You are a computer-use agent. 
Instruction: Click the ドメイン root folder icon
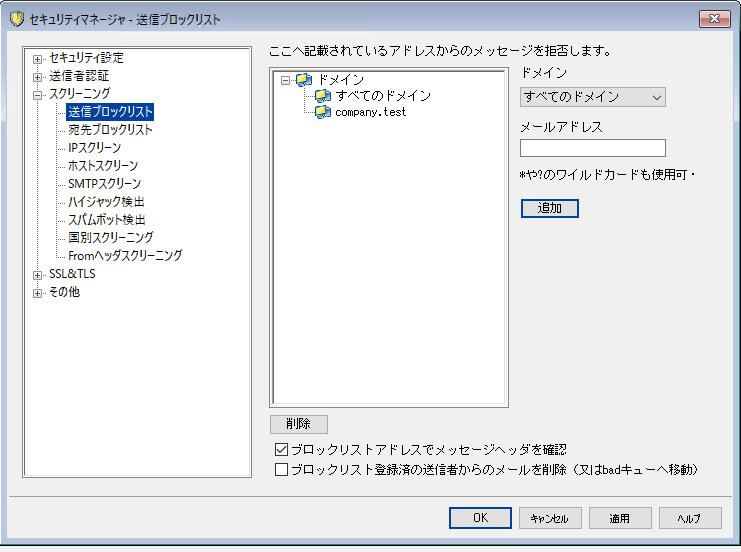click(x=304, y=80)
